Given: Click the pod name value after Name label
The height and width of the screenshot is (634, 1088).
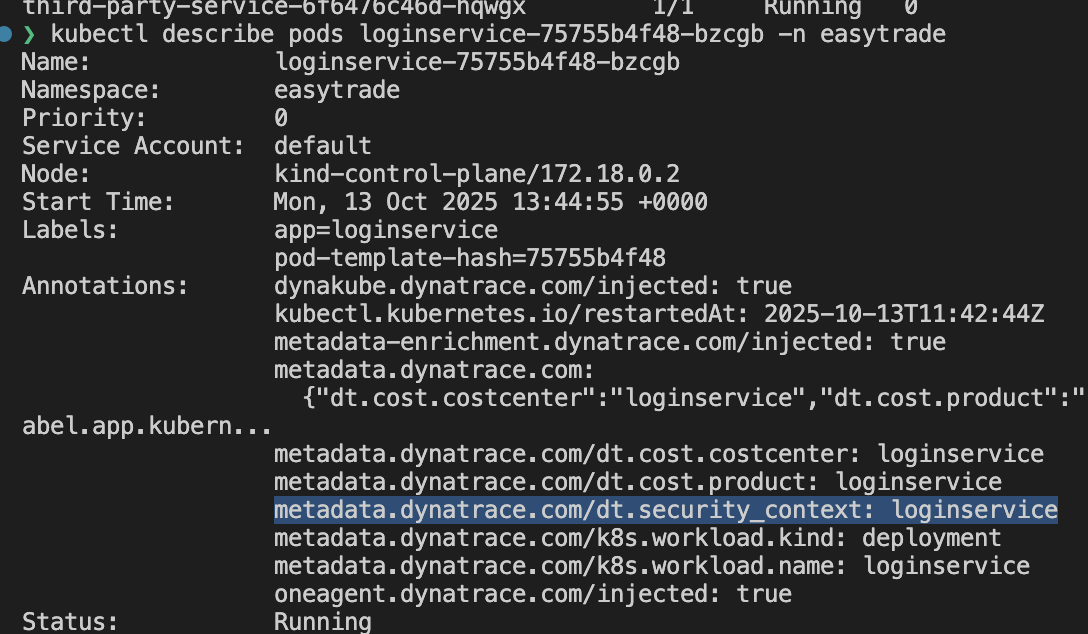Looking at the screenshot, I should pos(477,62).
